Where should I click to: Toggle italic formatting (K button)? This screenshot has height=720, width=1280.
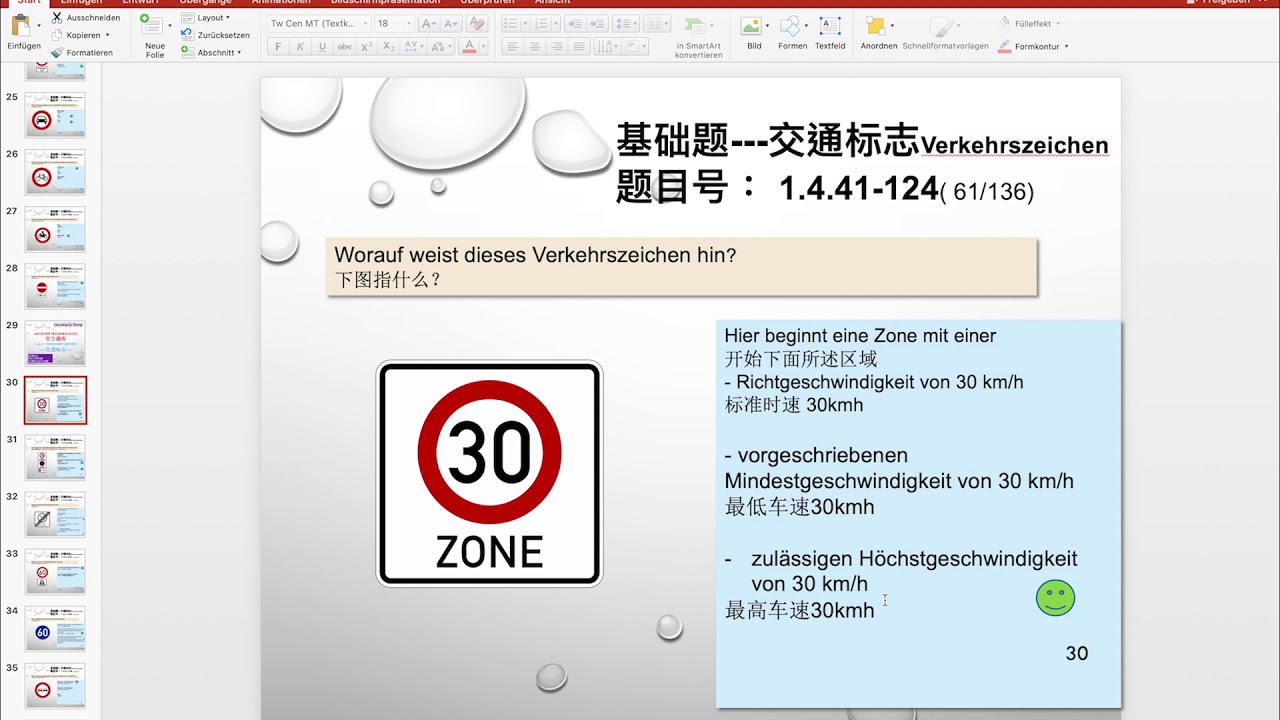click(x=300, y=46)
